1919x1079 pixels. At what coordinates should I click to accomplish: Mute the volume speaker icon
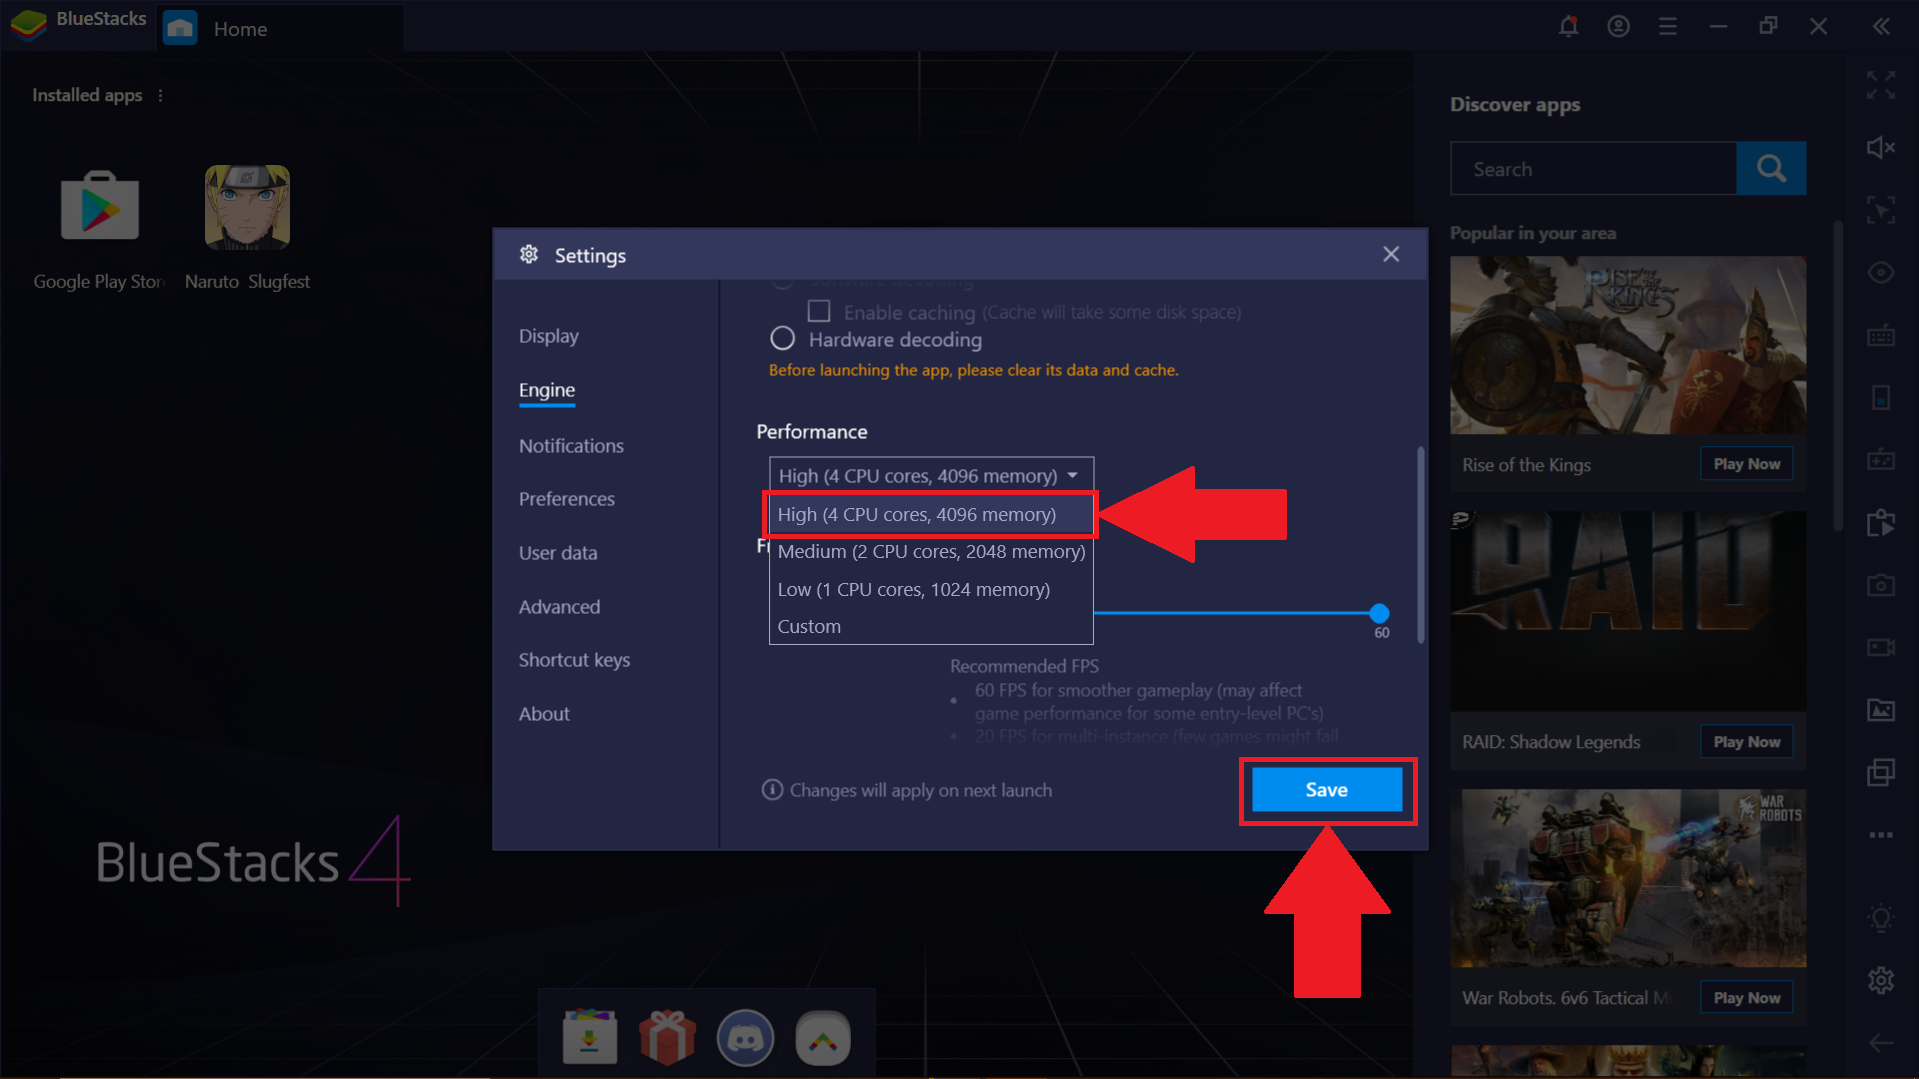point(1881,148)
